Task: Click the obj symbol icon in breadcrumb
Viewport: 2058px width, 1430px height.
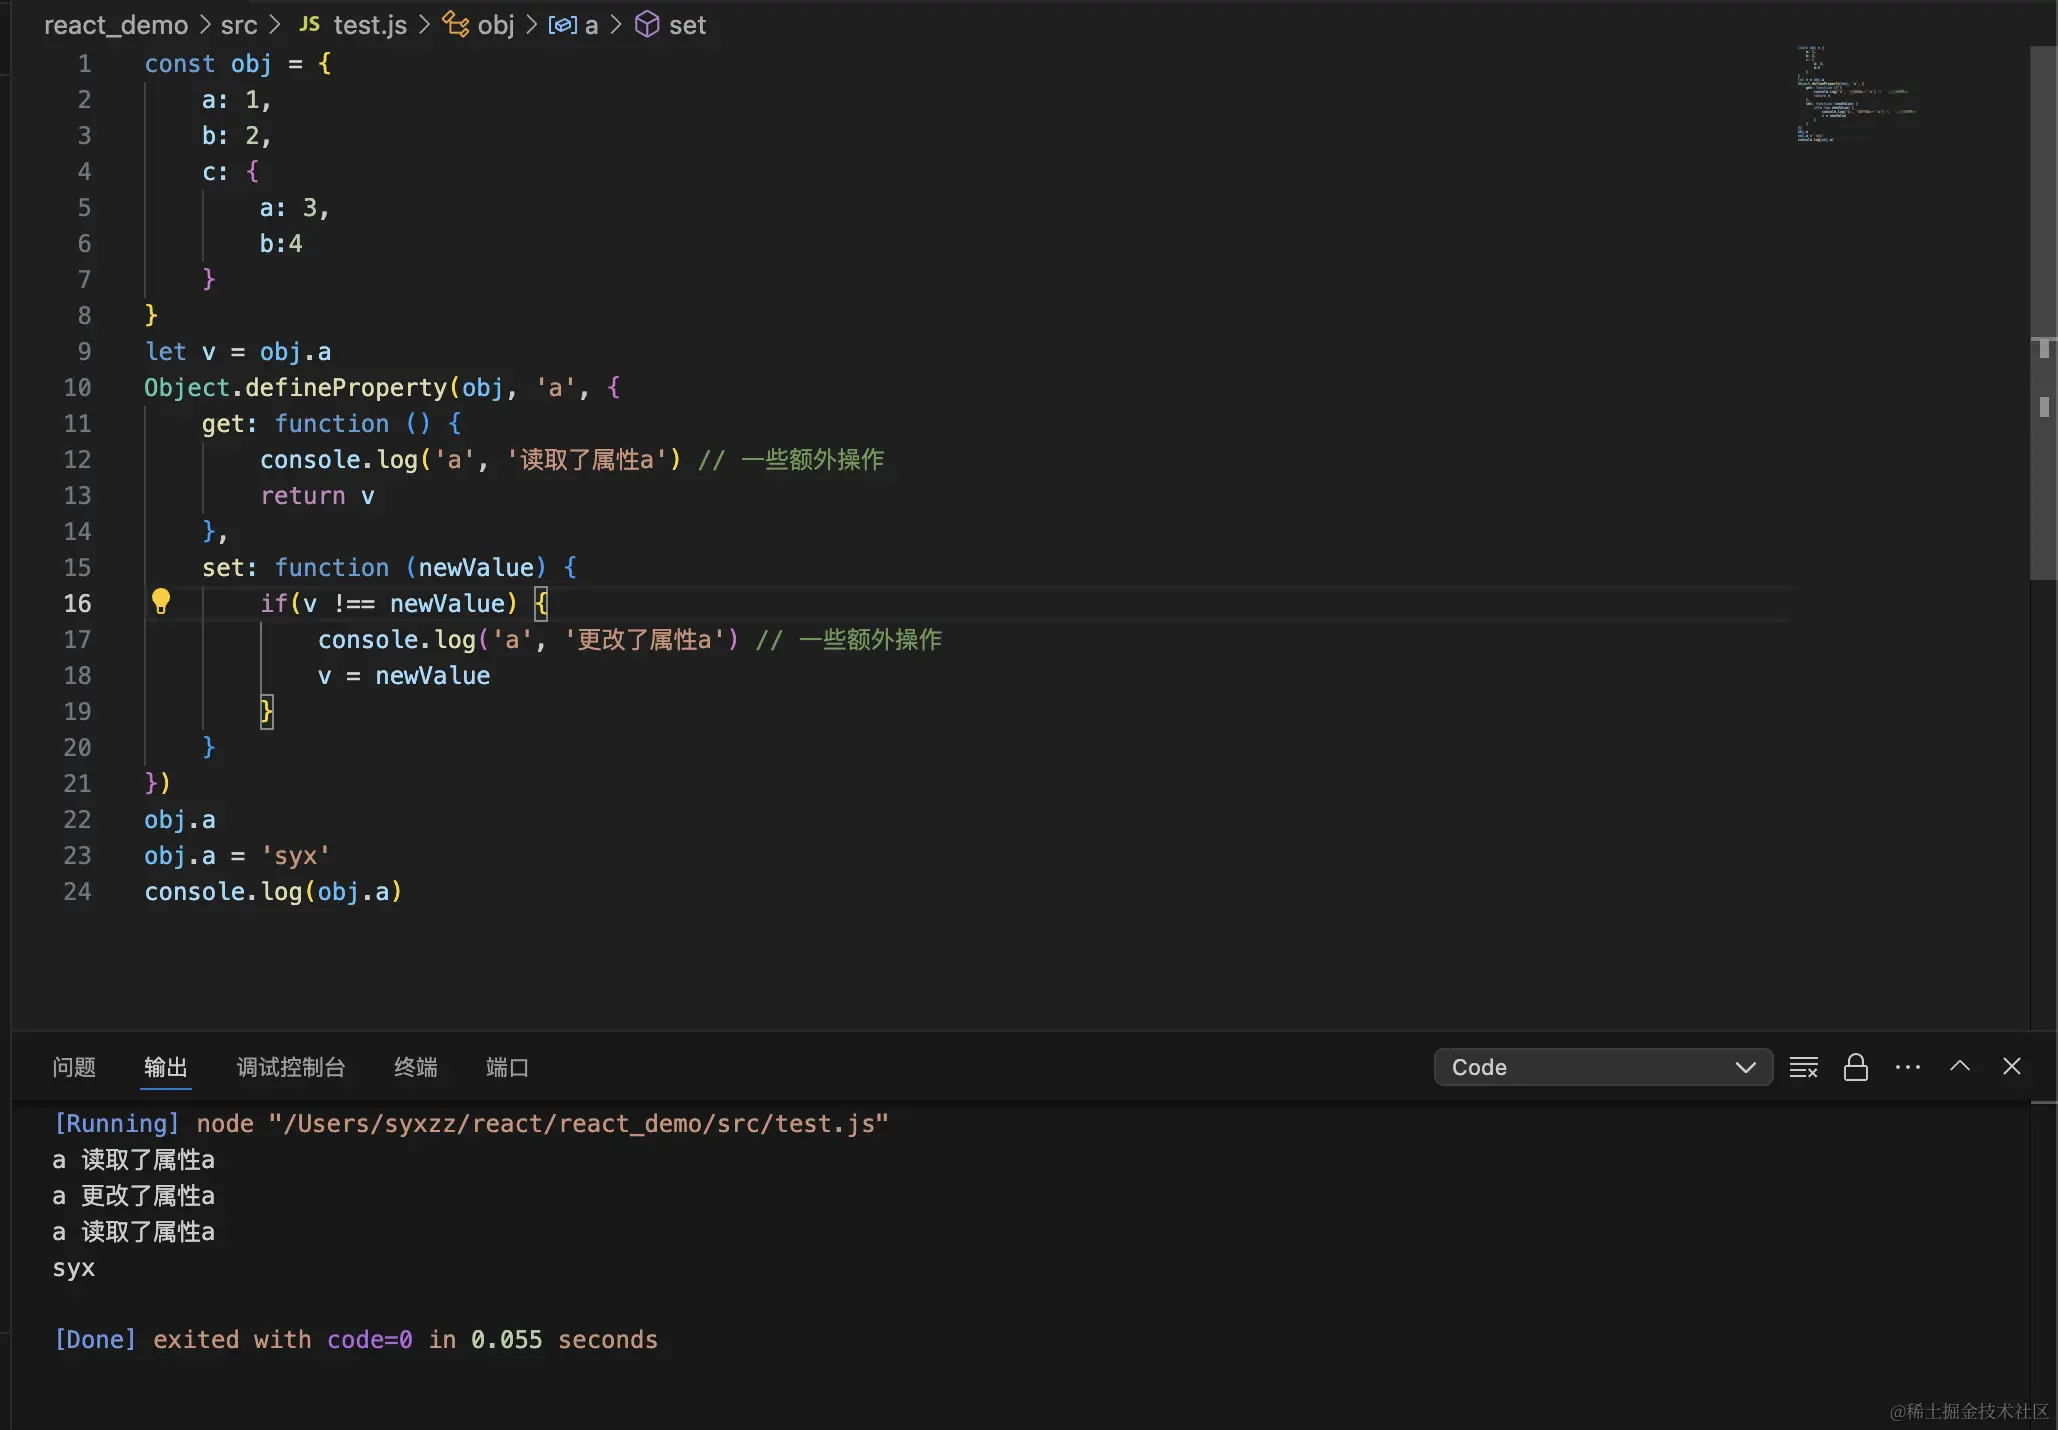Action: point(456,24)
